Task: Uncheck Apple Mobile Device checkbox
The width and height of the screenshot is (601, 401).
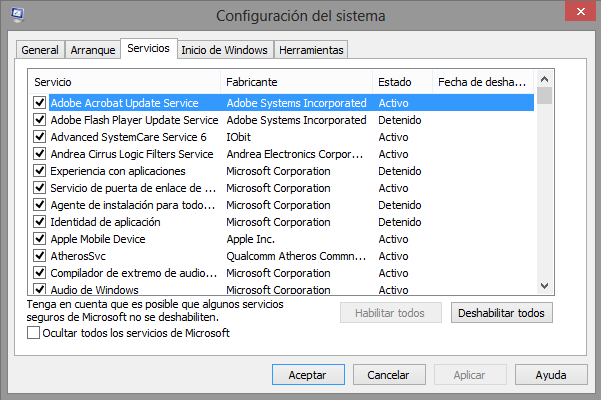Action: coord(39,238)
